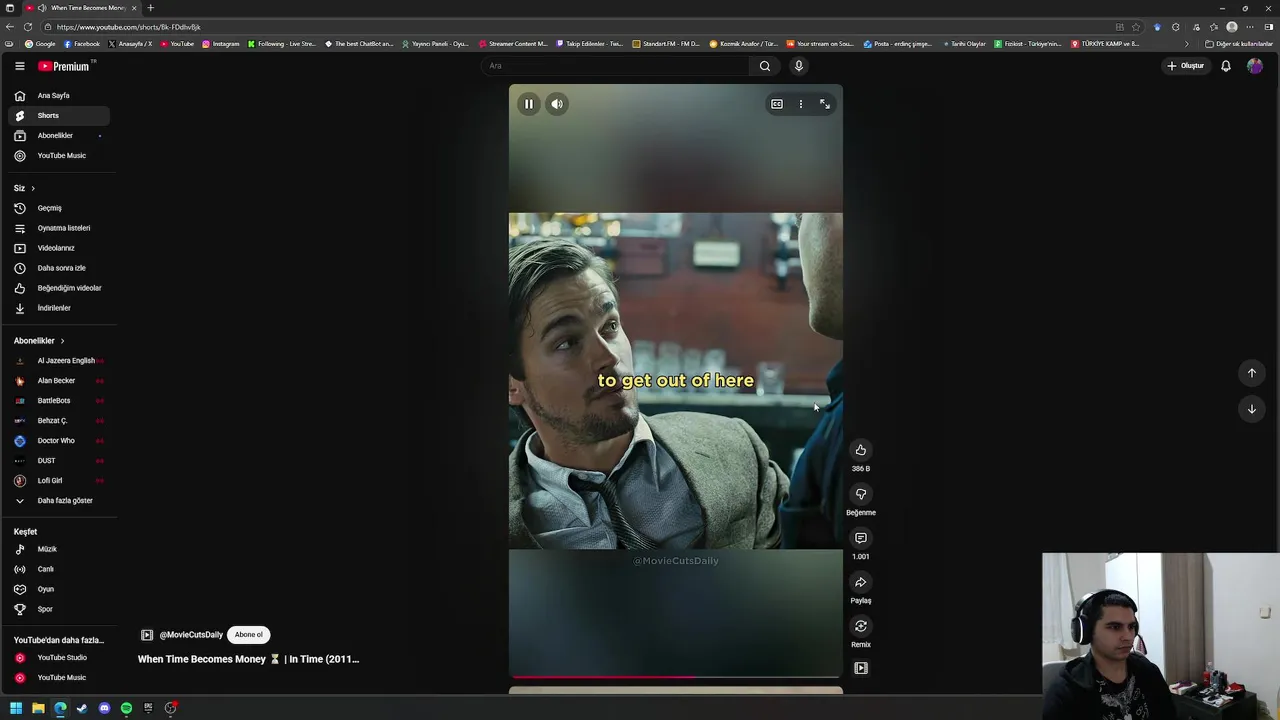1280x720 pixels.
Task: Open Abonelikler in the sidebar
Action: pyautogui.click(x=59, y=136)
